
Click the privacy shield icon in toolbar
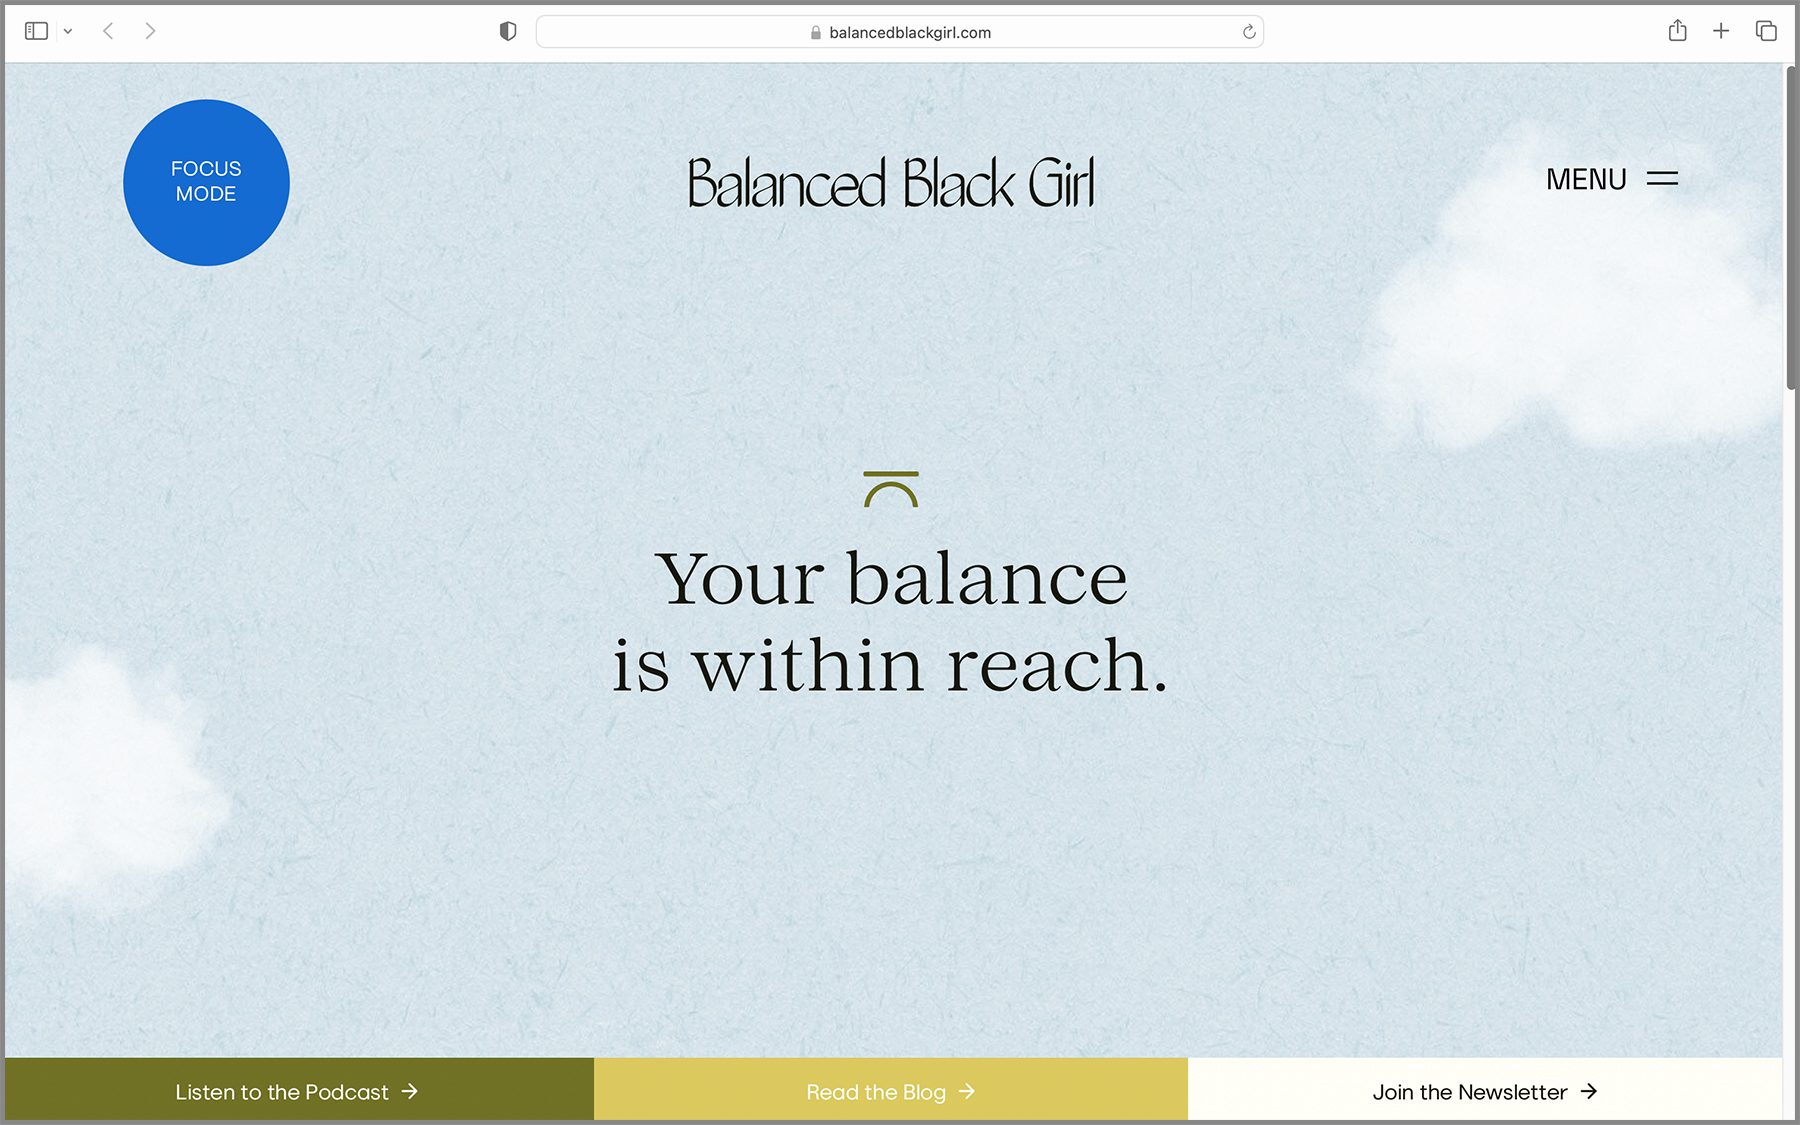click(x=508, y=31)
